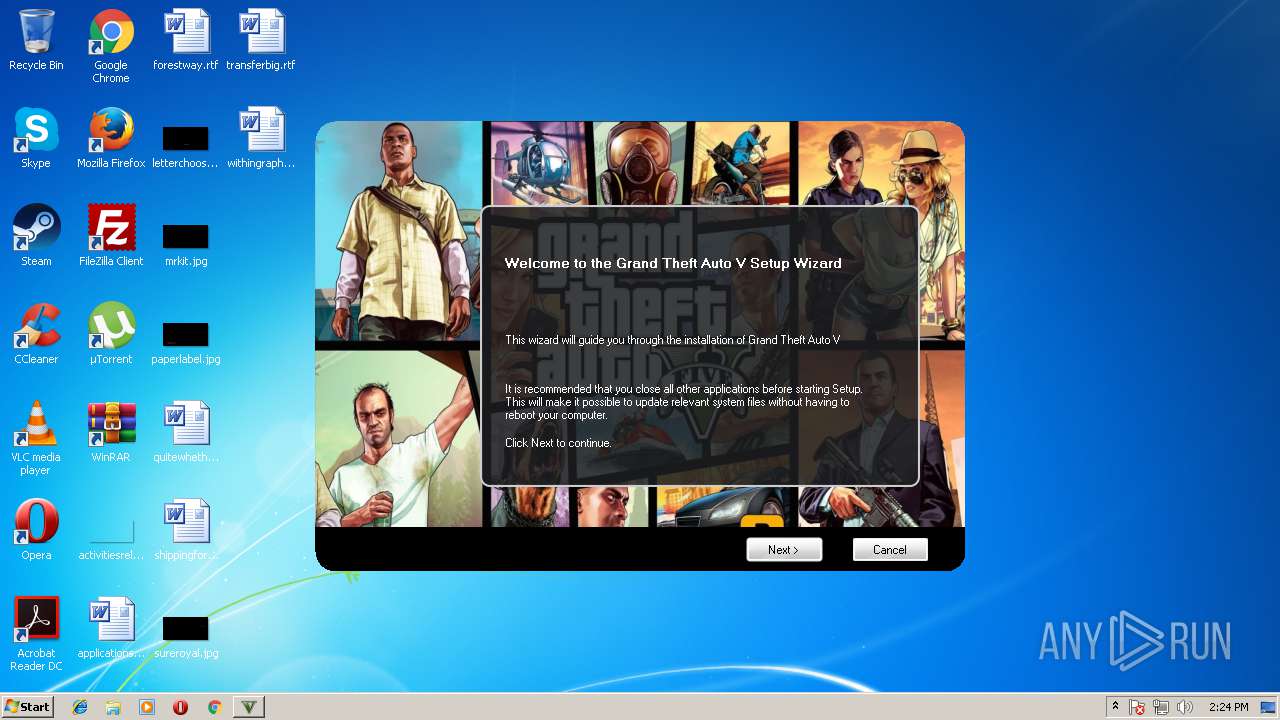Select the sureroyal.jpg image file
The image size is (1280, 720).
coord(186,636)
